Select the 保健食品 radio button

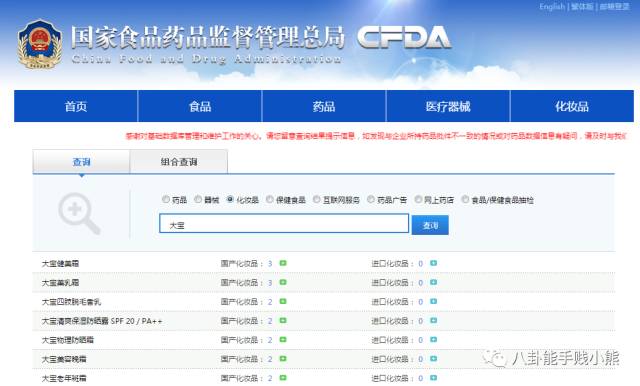270,199
